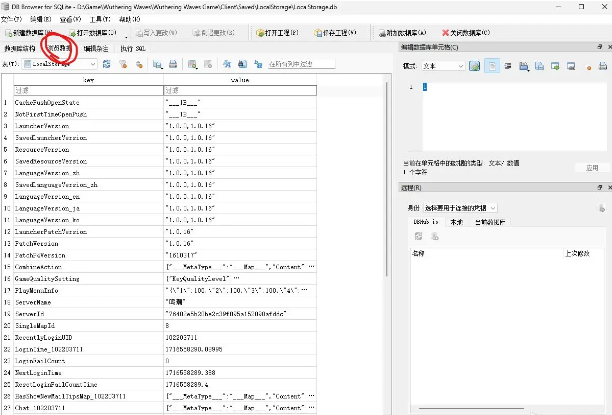
Task: Click the New Database toolbar button
Action: [x=31, y=33]
